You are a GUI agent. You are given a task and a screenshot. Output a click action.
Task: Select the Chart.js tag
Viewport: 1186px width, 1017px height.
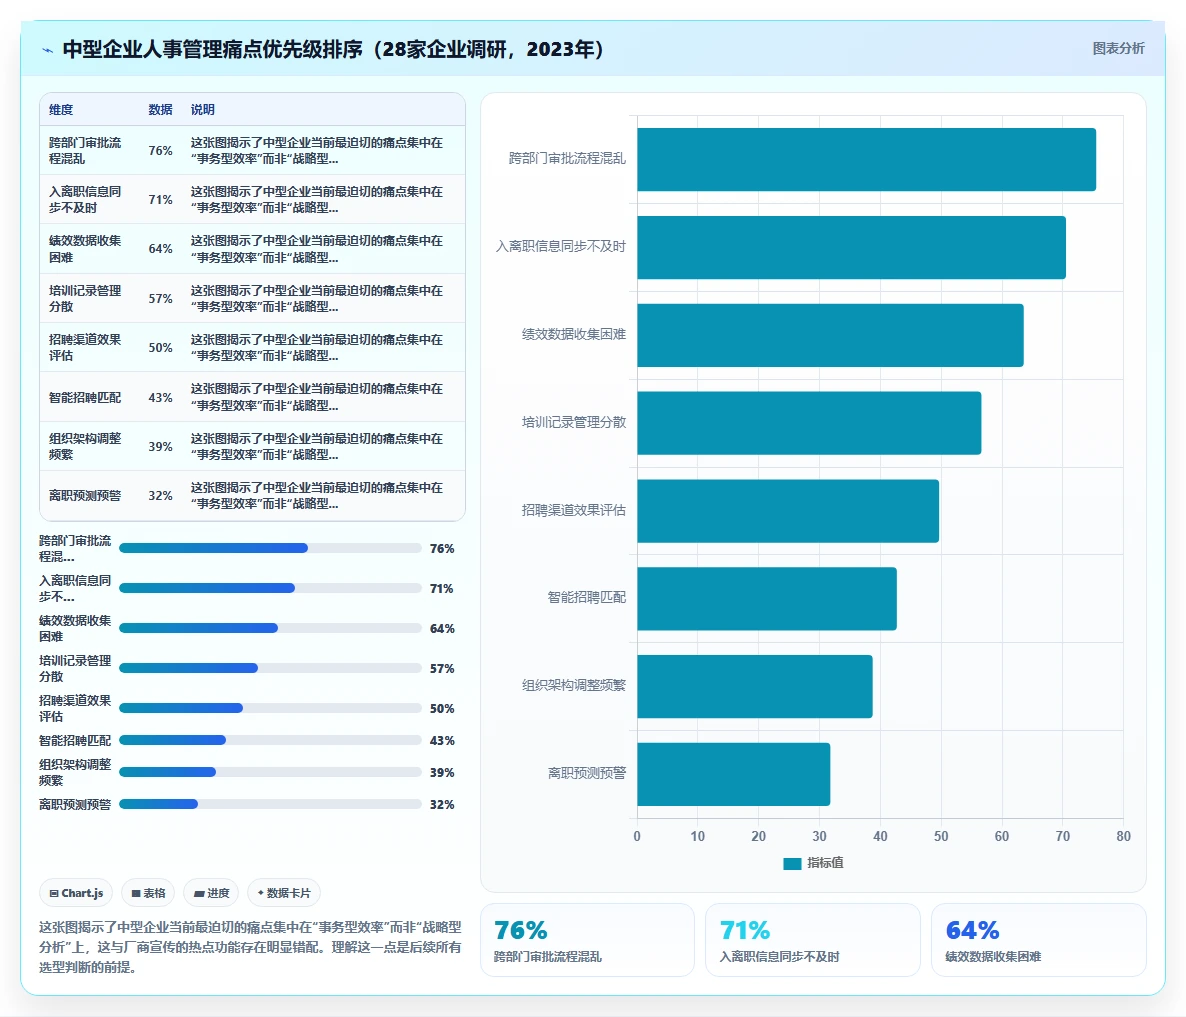(76, 893)
